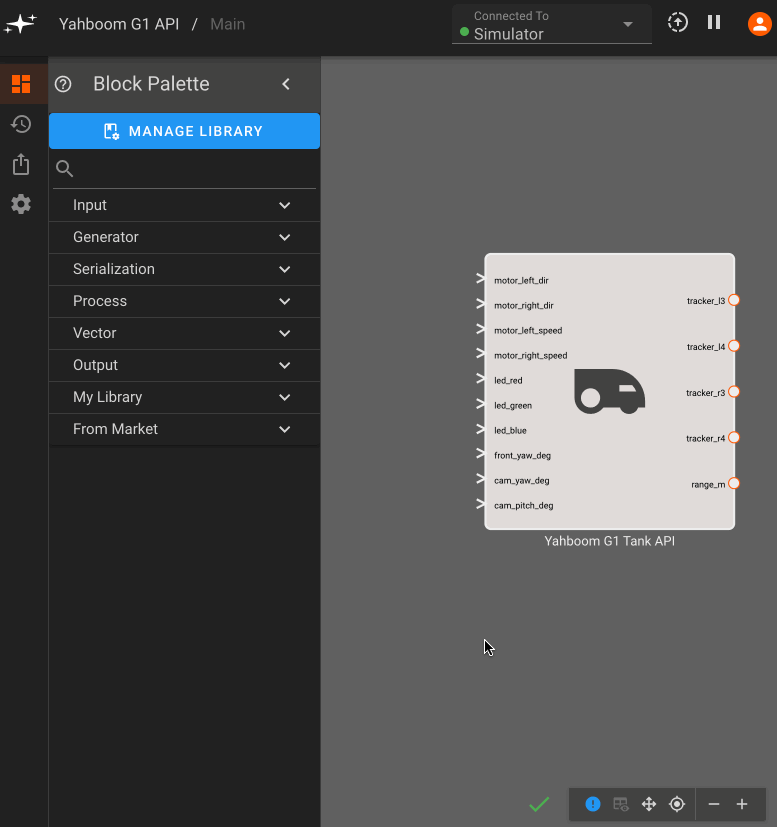Viewport: 777px width, 827px height.
Task: Click the range_m output port
Action: tap(734, 484)
